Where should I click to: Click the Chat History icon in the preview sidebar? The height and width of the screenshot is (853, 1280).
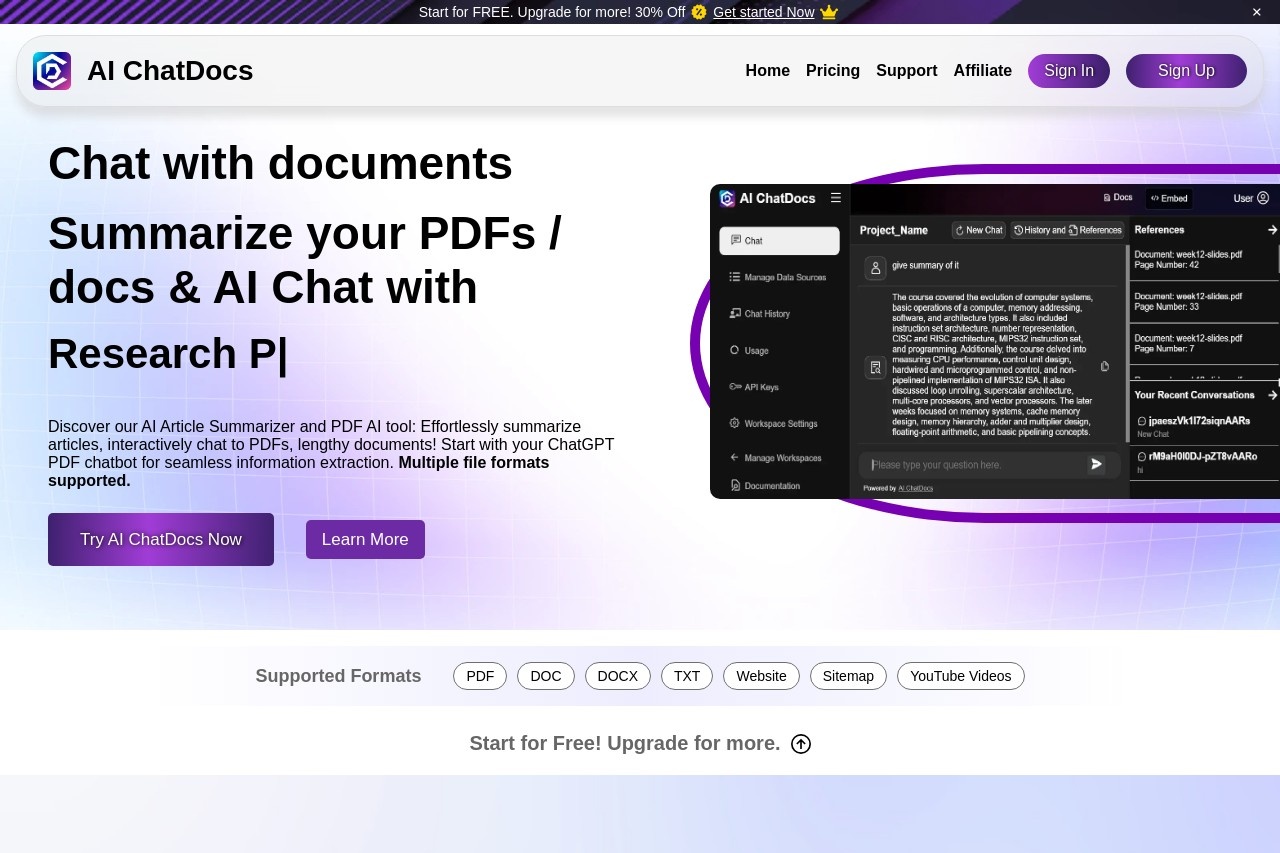point(735,313)
